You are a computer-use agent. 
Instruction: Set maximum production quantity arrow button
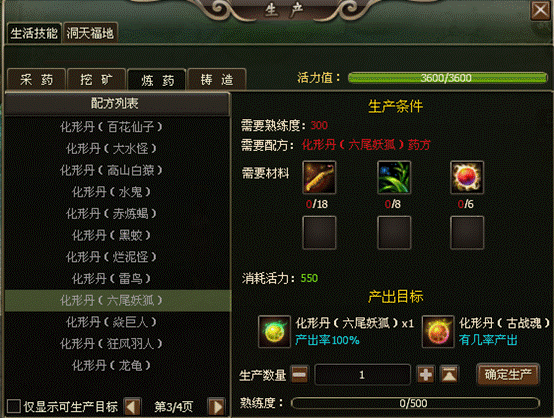point(449,375)
